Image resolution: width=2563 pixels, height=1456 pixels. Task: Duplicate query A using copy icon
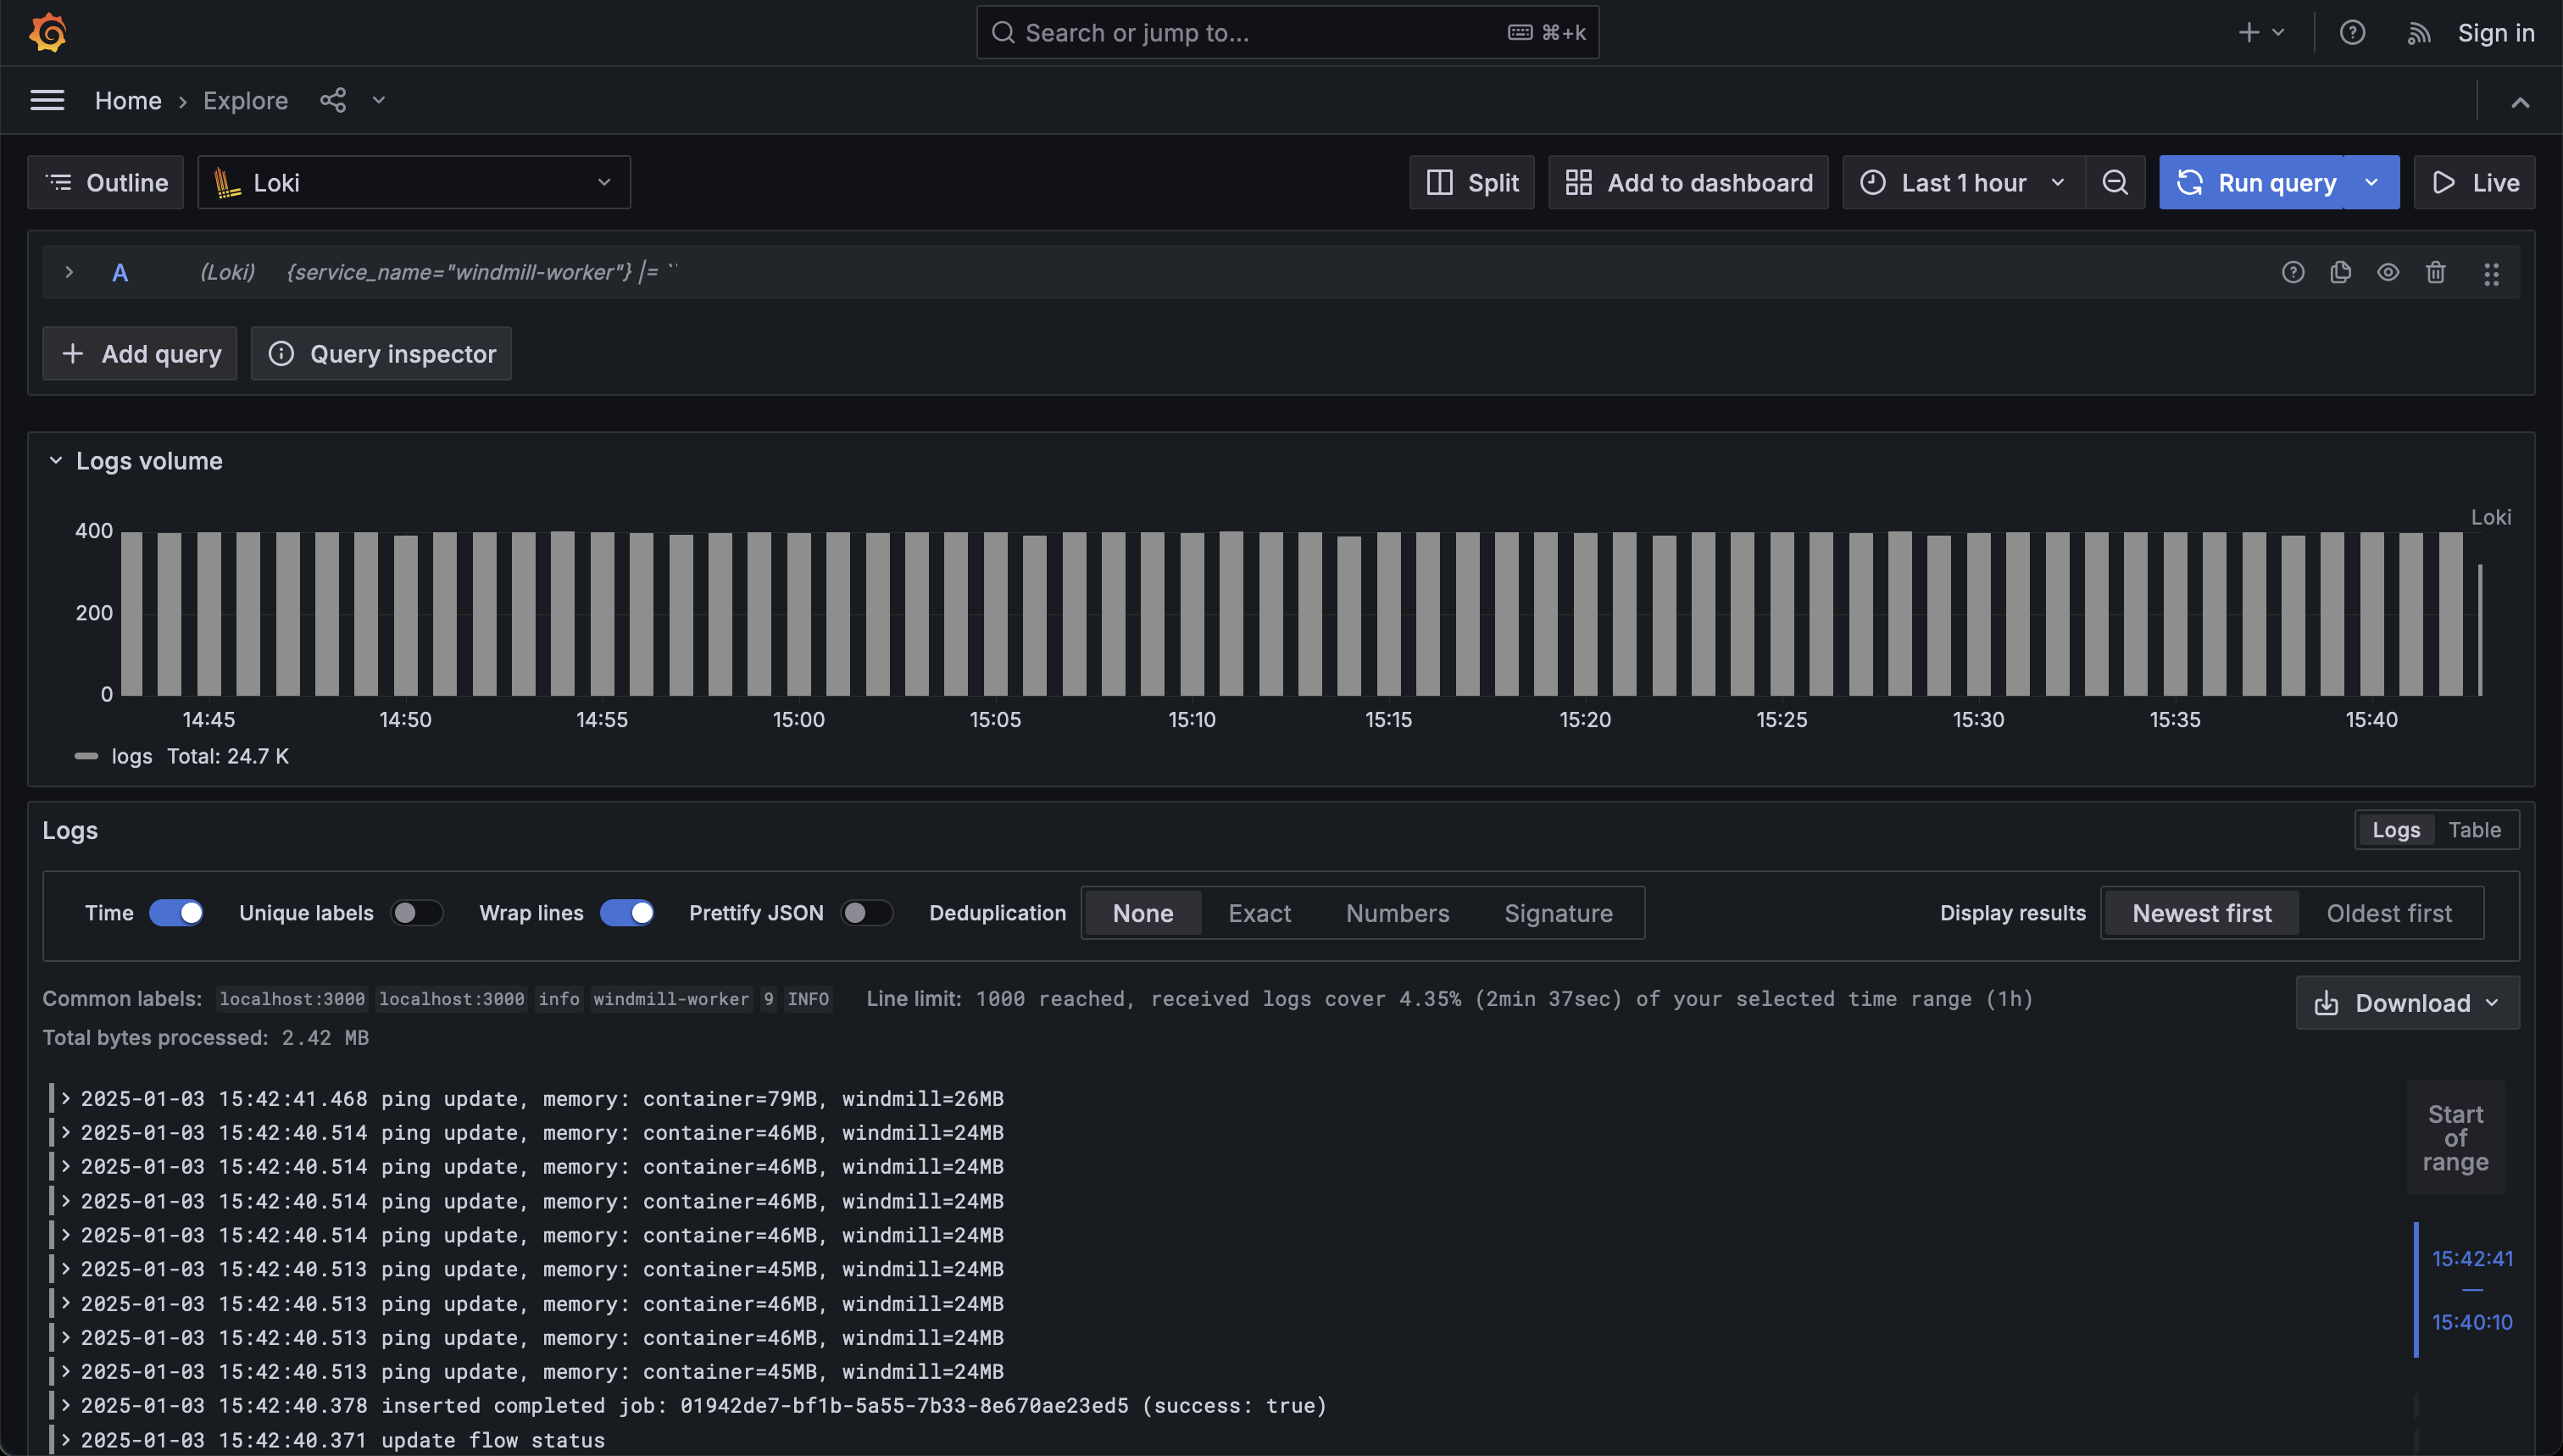point(2341,272)
